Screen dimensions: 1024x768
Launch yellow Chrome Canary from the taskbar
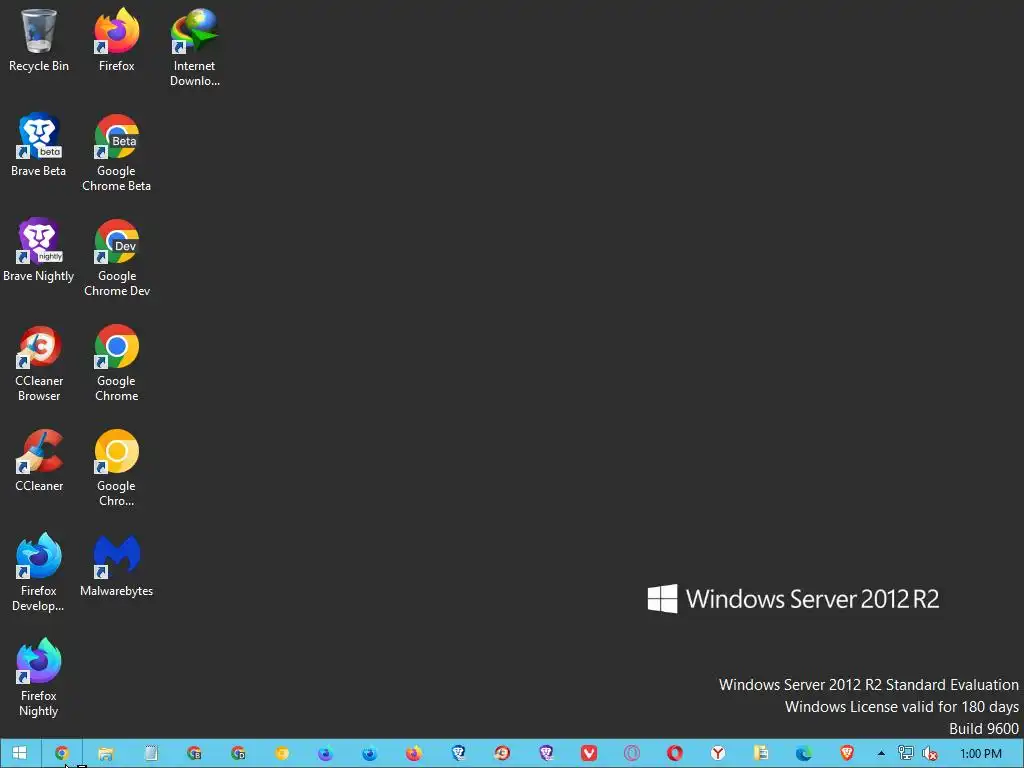[281, 753]
